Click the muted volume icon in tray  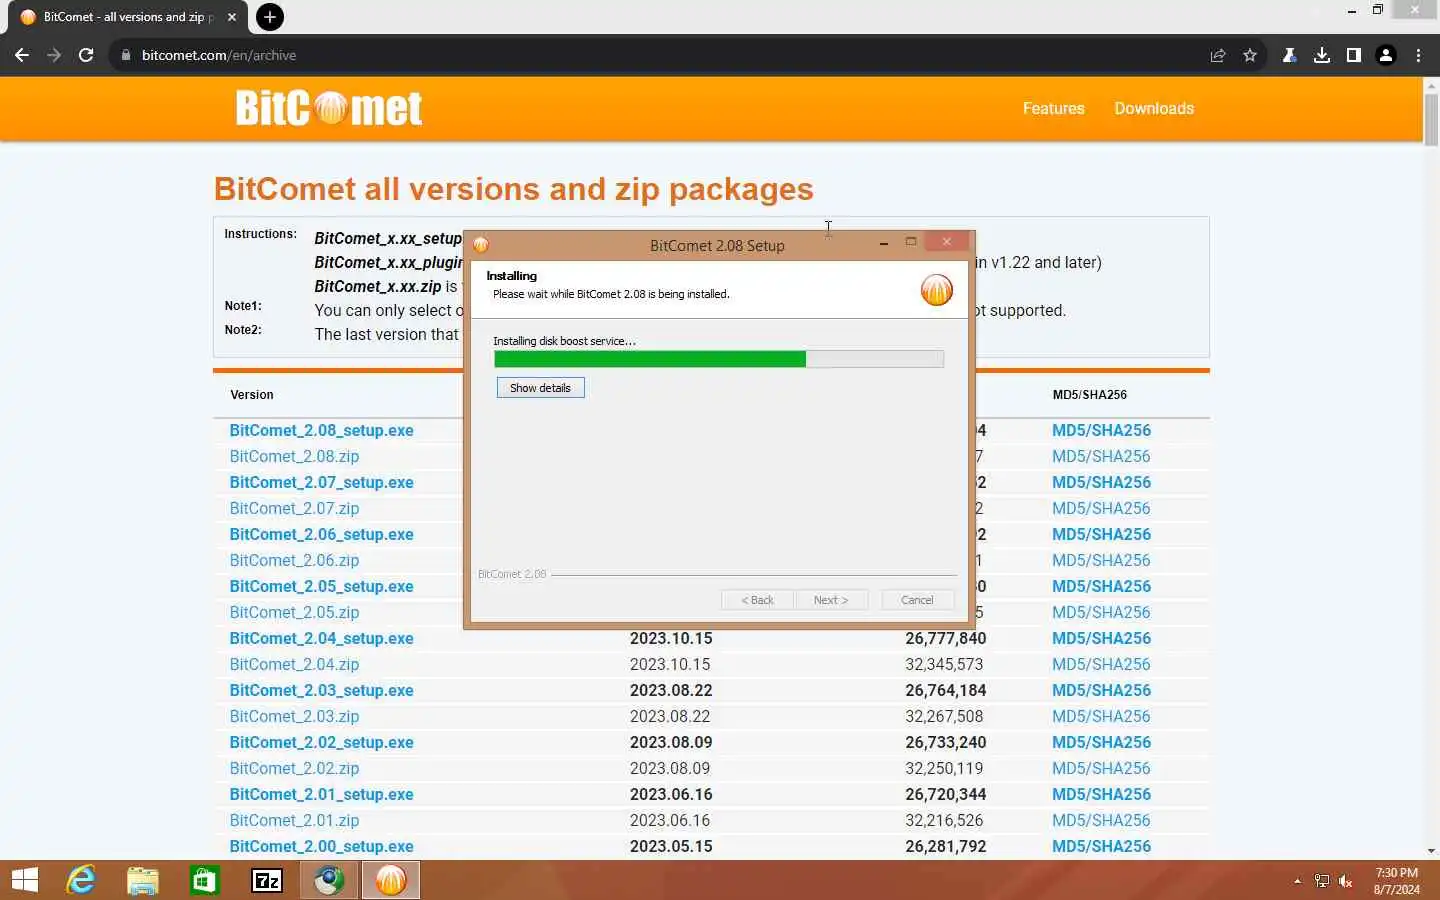1346,881
